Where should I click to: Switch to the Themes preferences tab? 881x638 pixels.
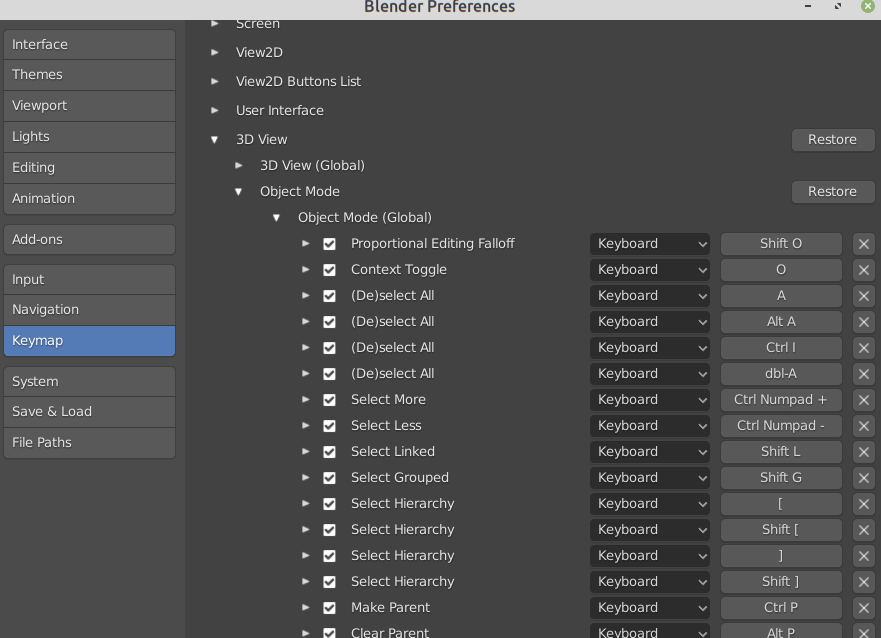pyautogui.click(x=89, y=74)
